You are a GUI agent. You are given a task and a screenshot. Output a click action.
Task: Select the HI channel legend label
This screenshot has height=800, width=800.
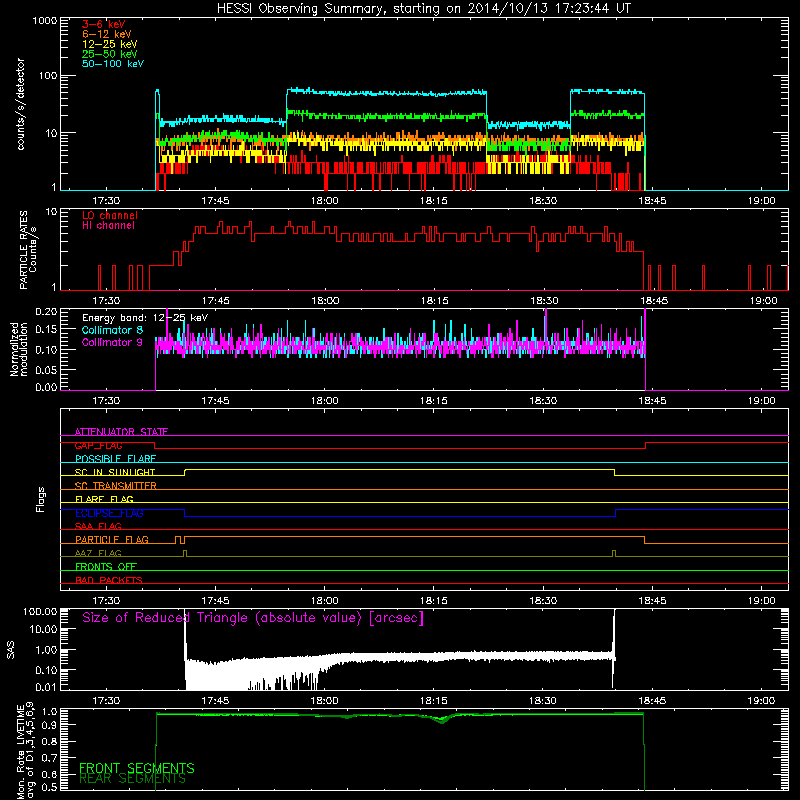(108, 226)
